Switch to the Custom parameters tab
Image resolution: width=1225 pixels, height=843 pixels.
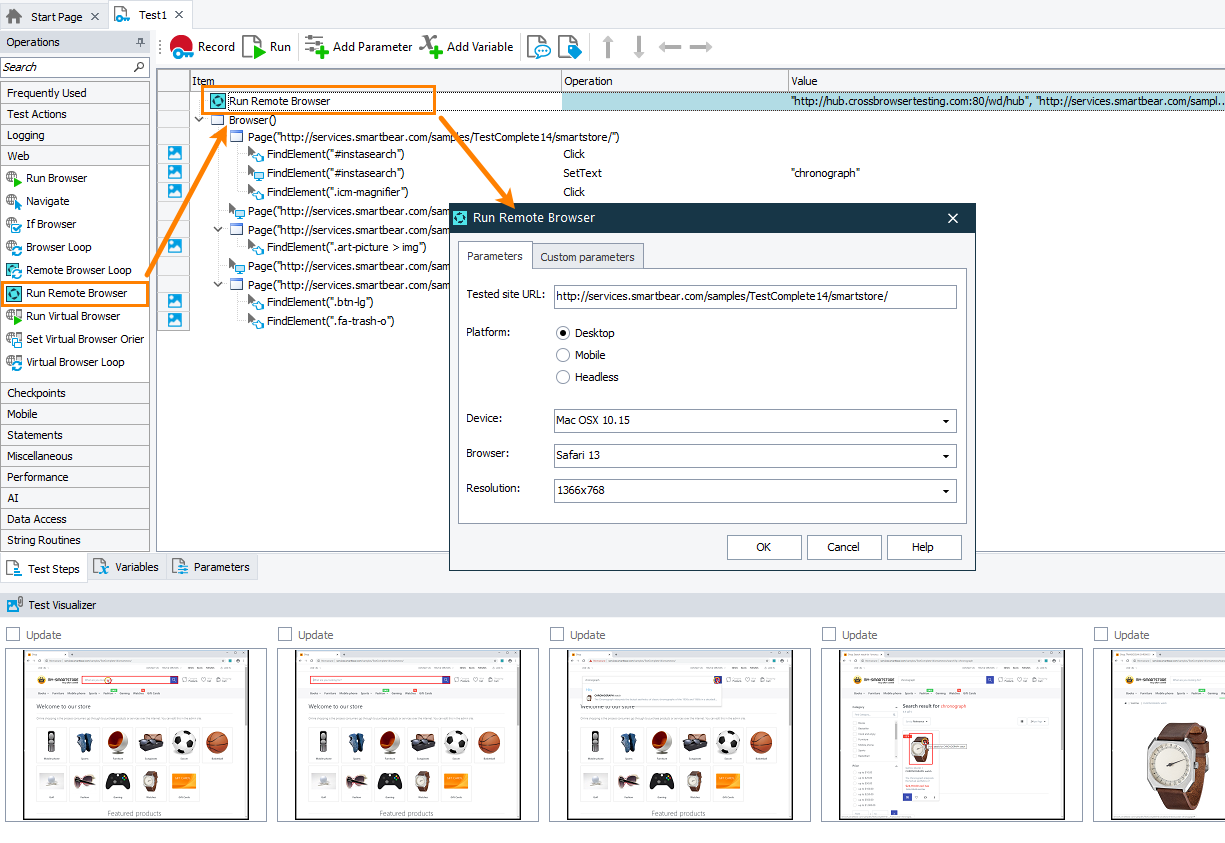pos(587,256)
